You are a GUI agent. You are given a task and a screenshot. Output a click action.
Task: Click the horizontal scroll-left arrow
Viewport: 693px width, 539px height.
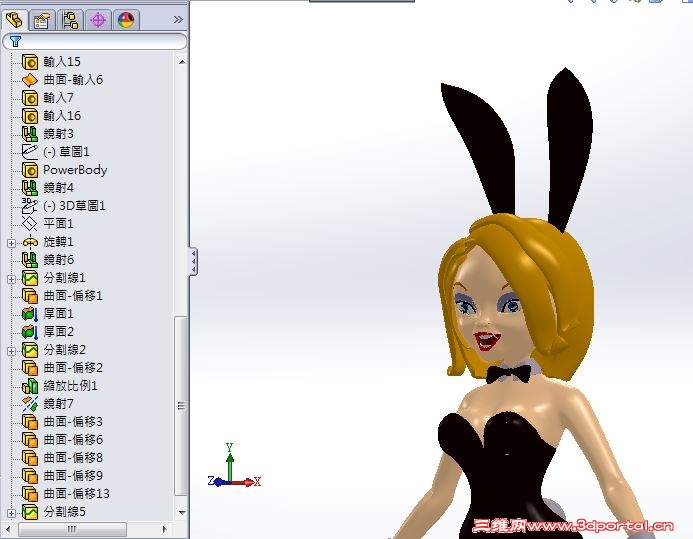[8, 529]
